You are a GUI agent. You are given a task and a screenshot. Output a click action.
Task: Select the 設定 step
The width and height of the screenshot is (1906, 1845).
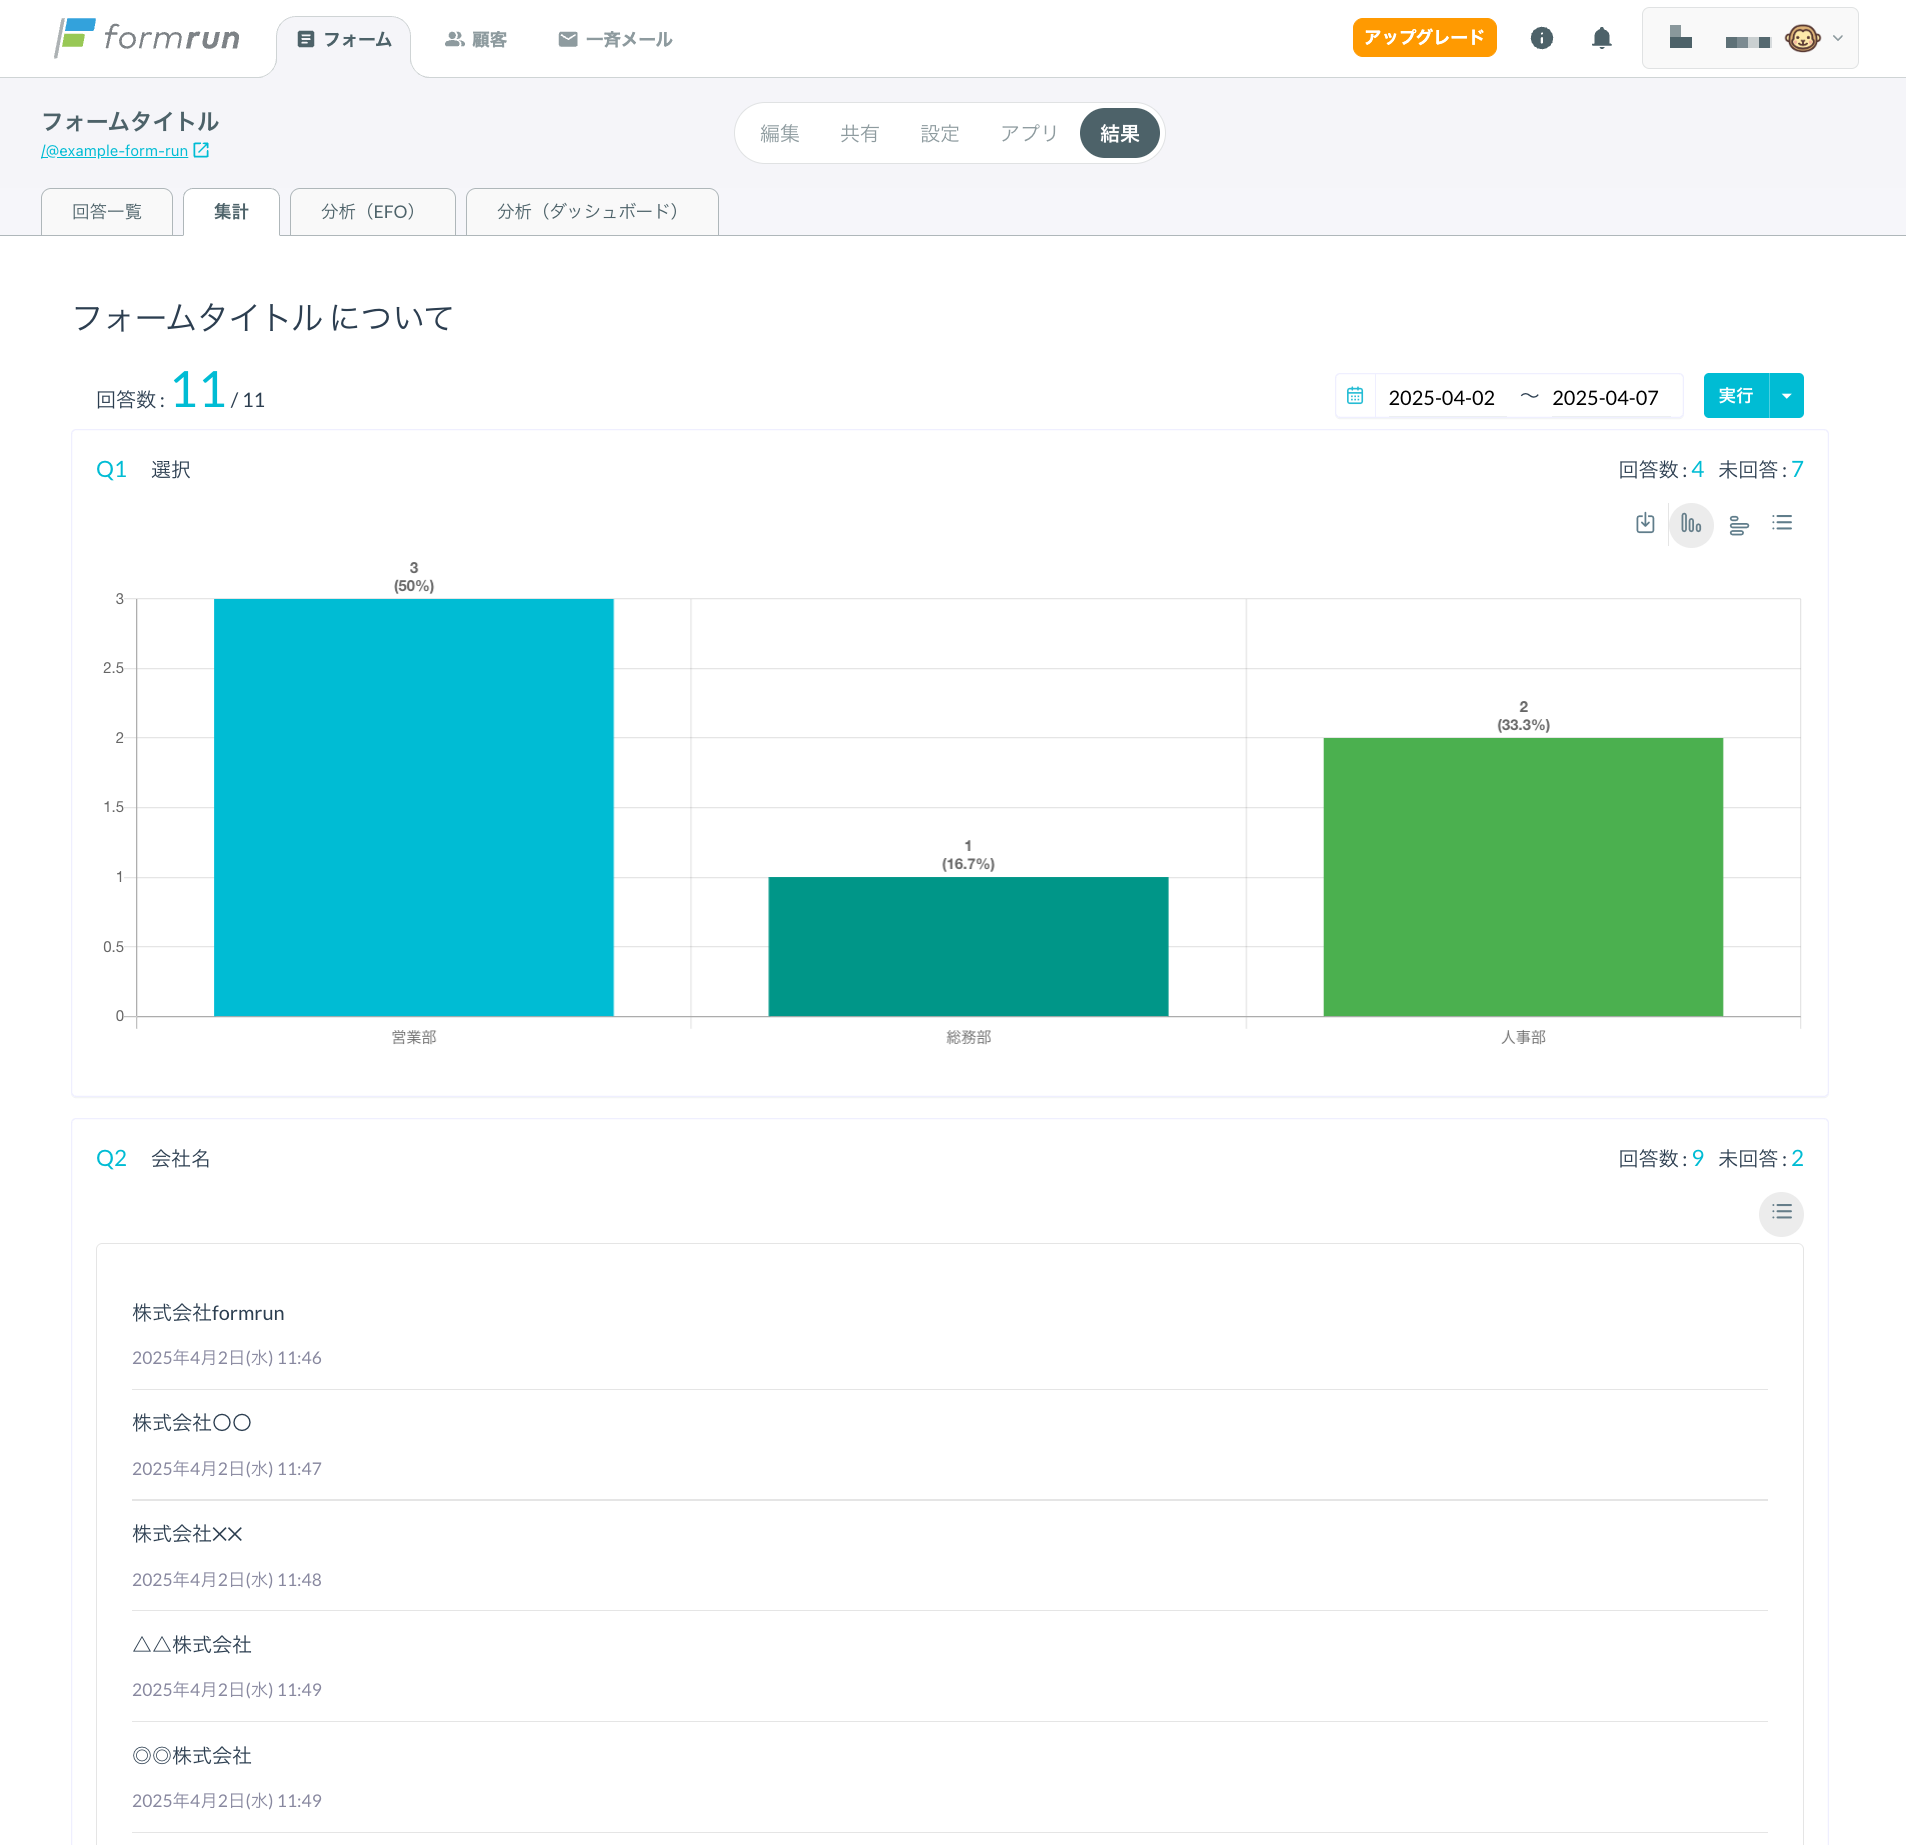pyautogui.click(x=940, y=134)
